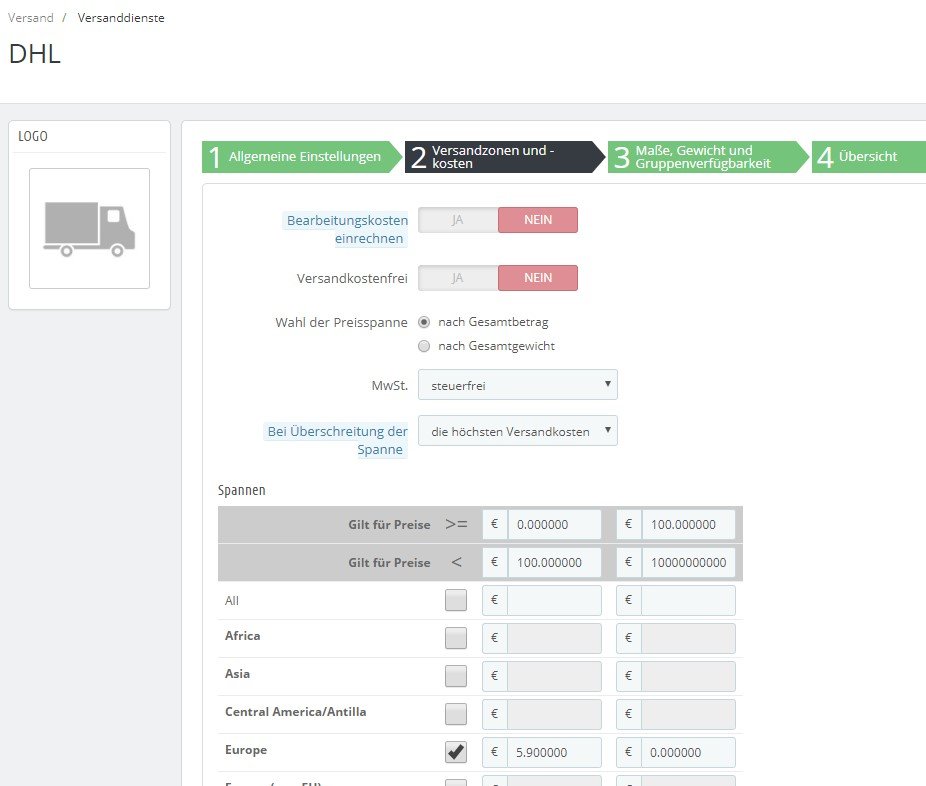
Task: Click the Africa first range price field
Action: [554, 638]
